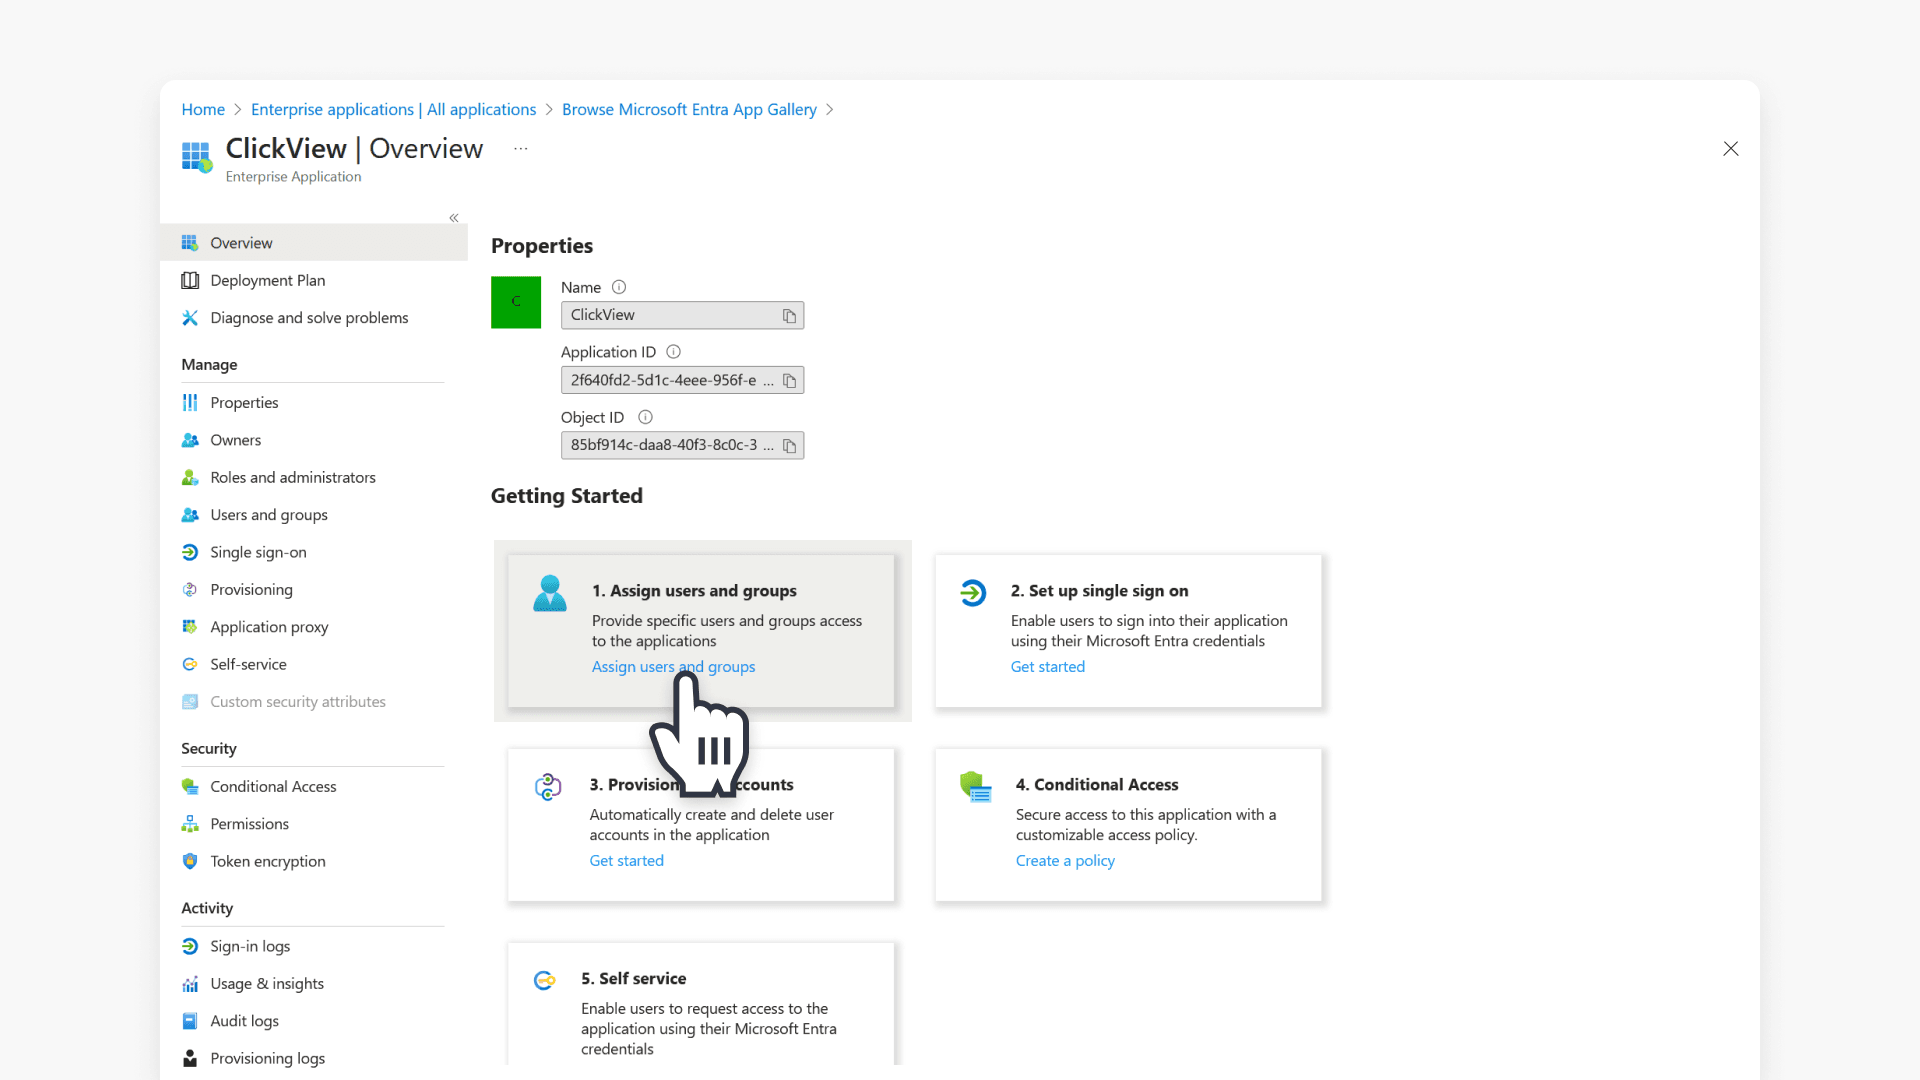View the Application ID info icon
Screen dimensions: 1920x1080
click(x=674, y=351)
